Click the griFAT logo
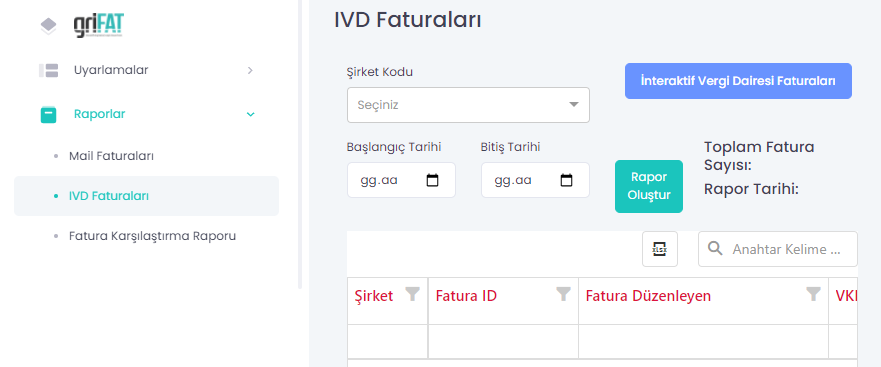Viewport: 881px width, 367px height. (99, 25)
